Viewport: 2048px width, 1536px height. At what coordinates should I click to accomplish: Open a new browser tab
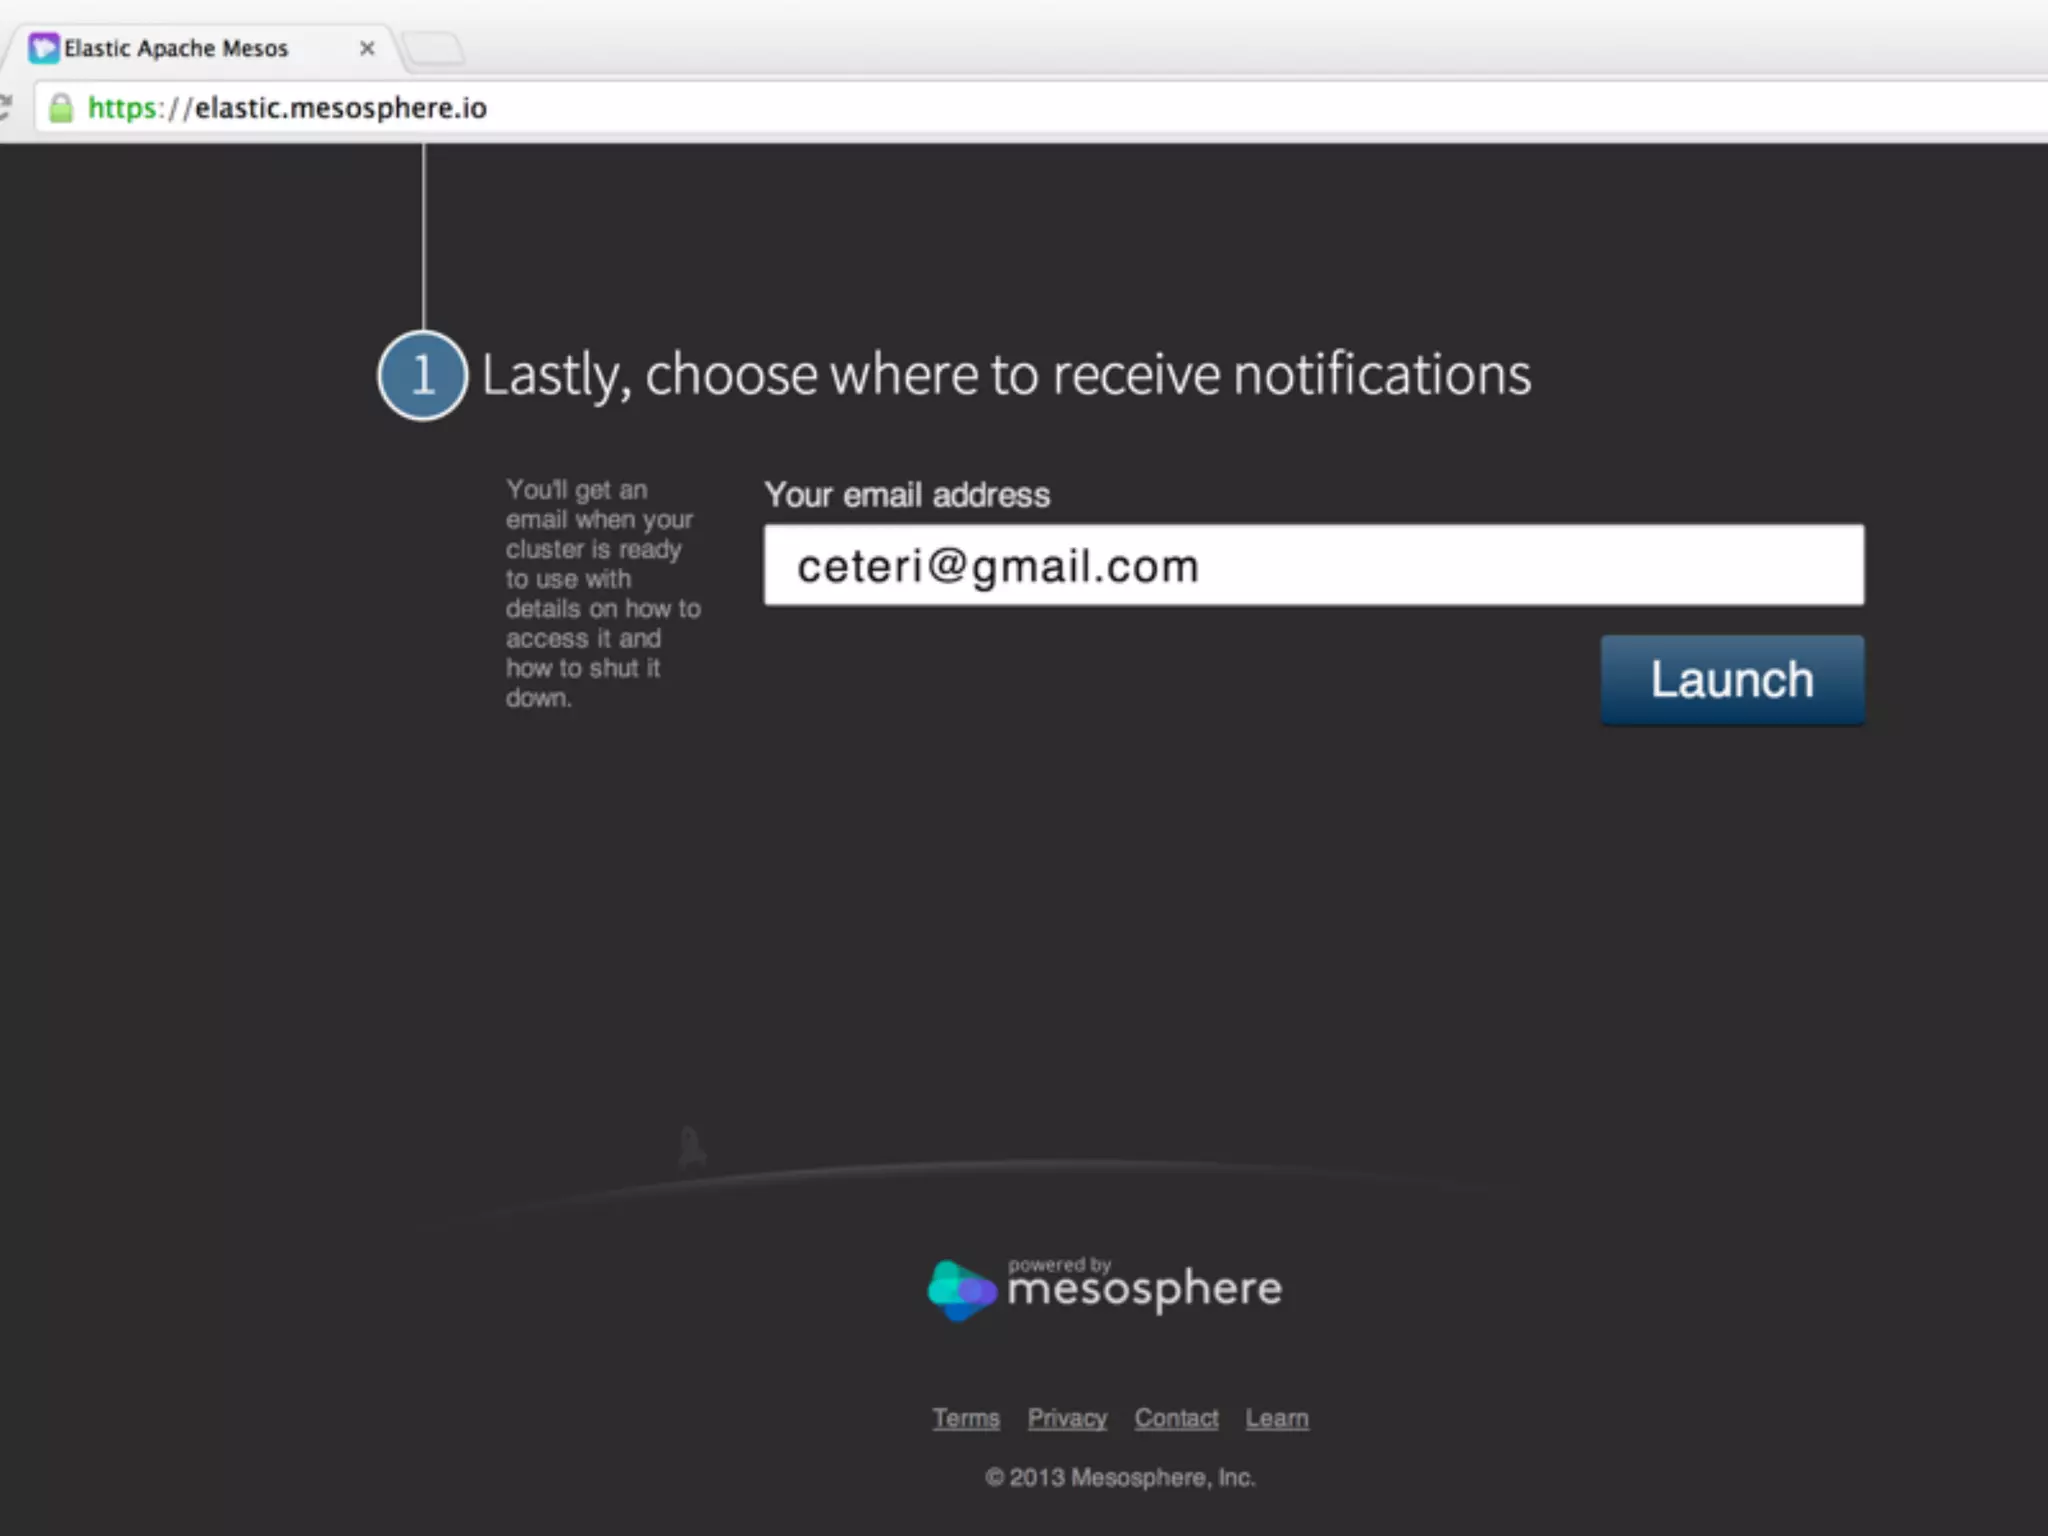(434, 47)
